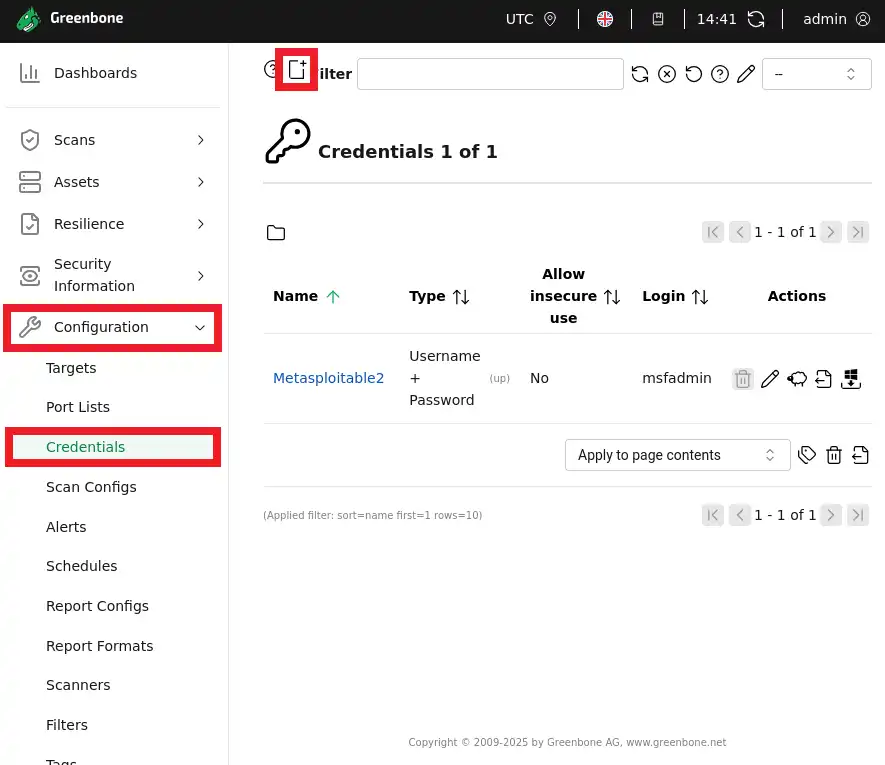Click the New Credential icon
The width and height of the screenshot is (885, 765).
tap(297, 70)
